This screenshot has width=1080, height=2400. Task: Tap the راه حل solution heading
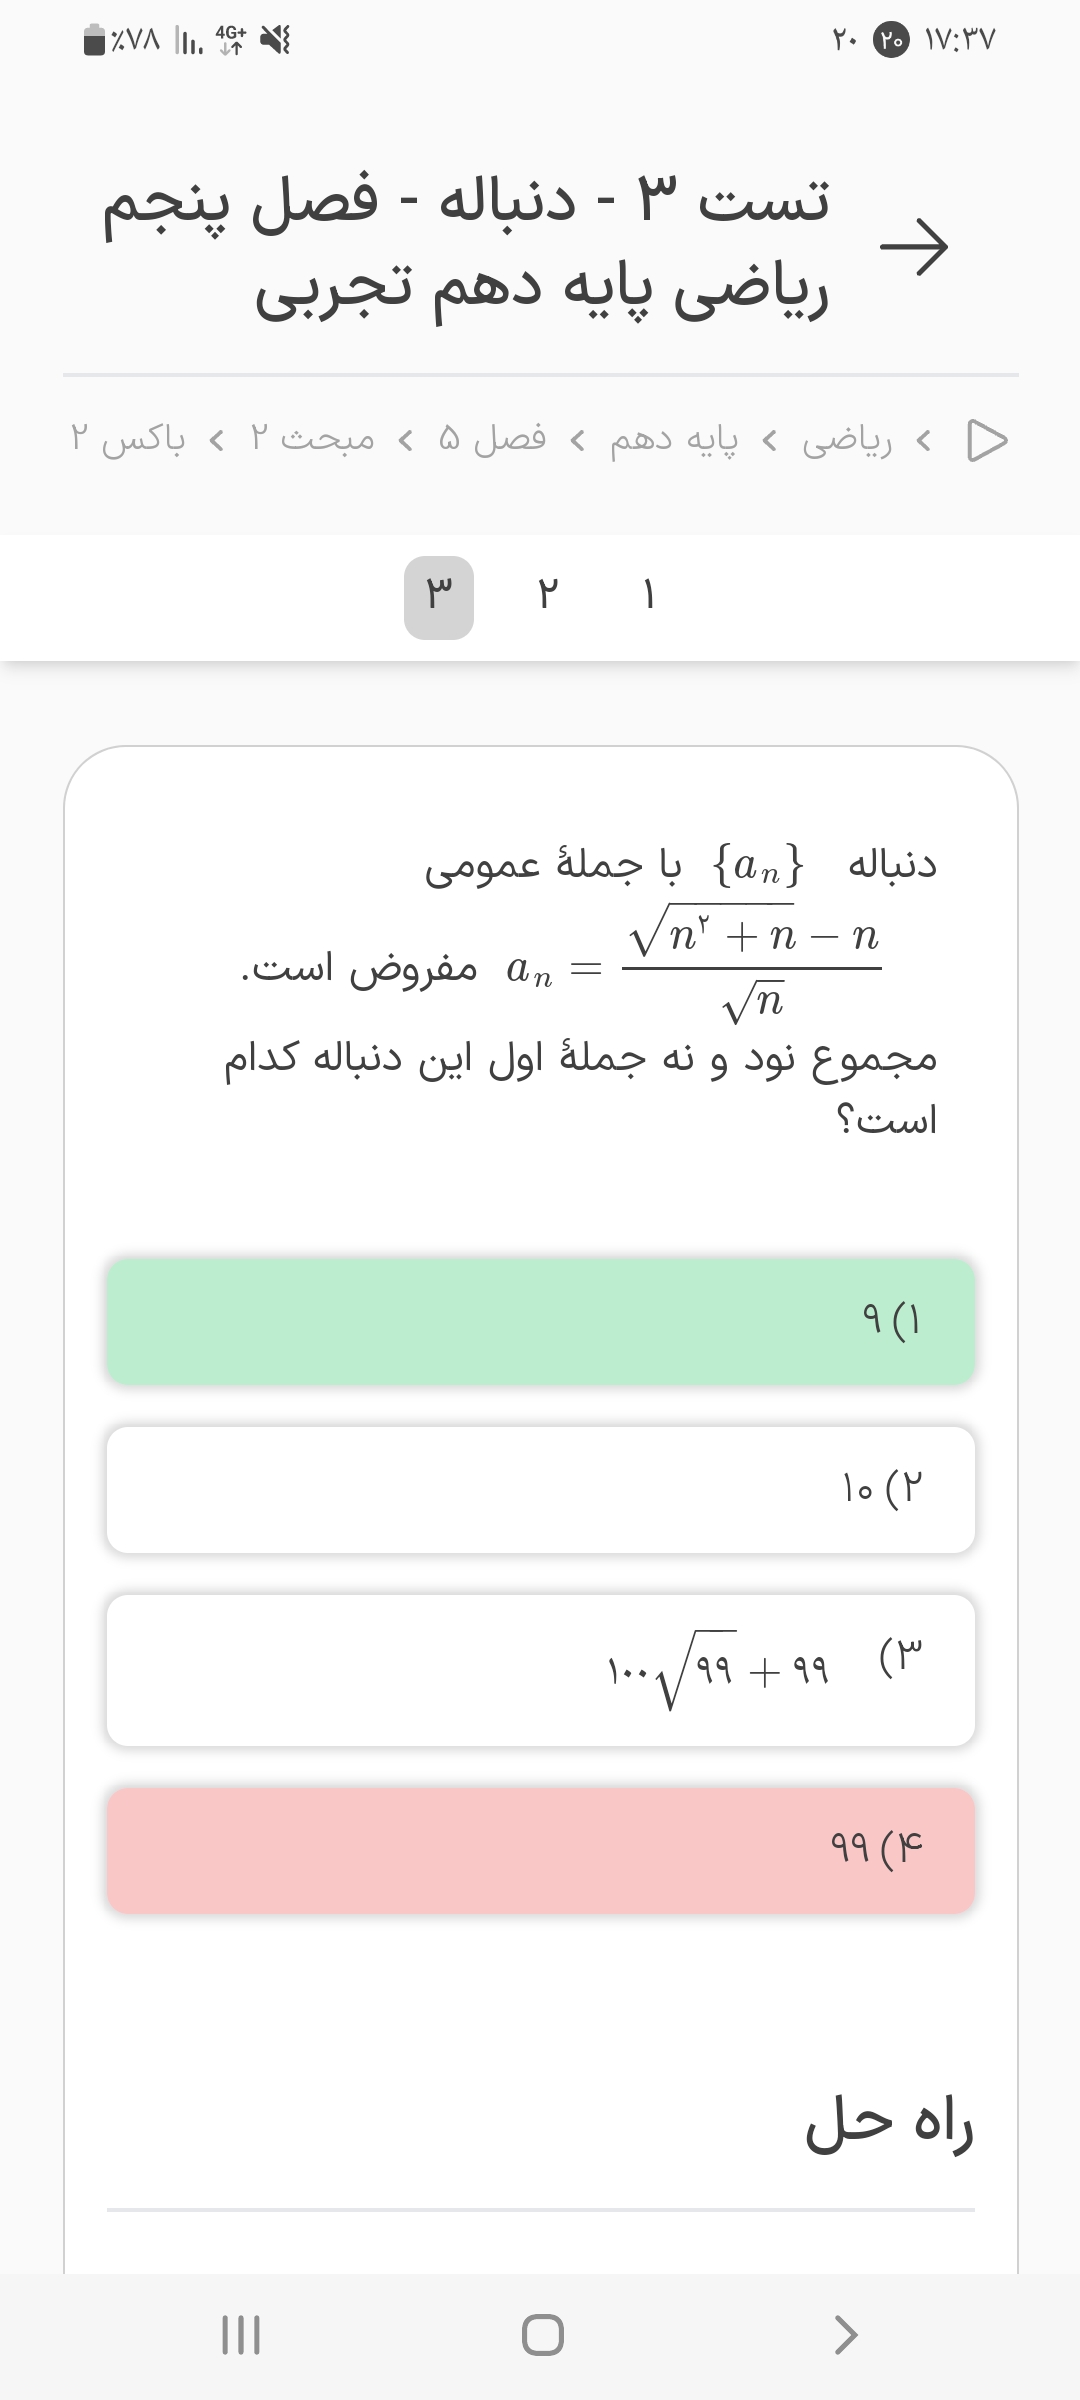[x=889, y=2126]
